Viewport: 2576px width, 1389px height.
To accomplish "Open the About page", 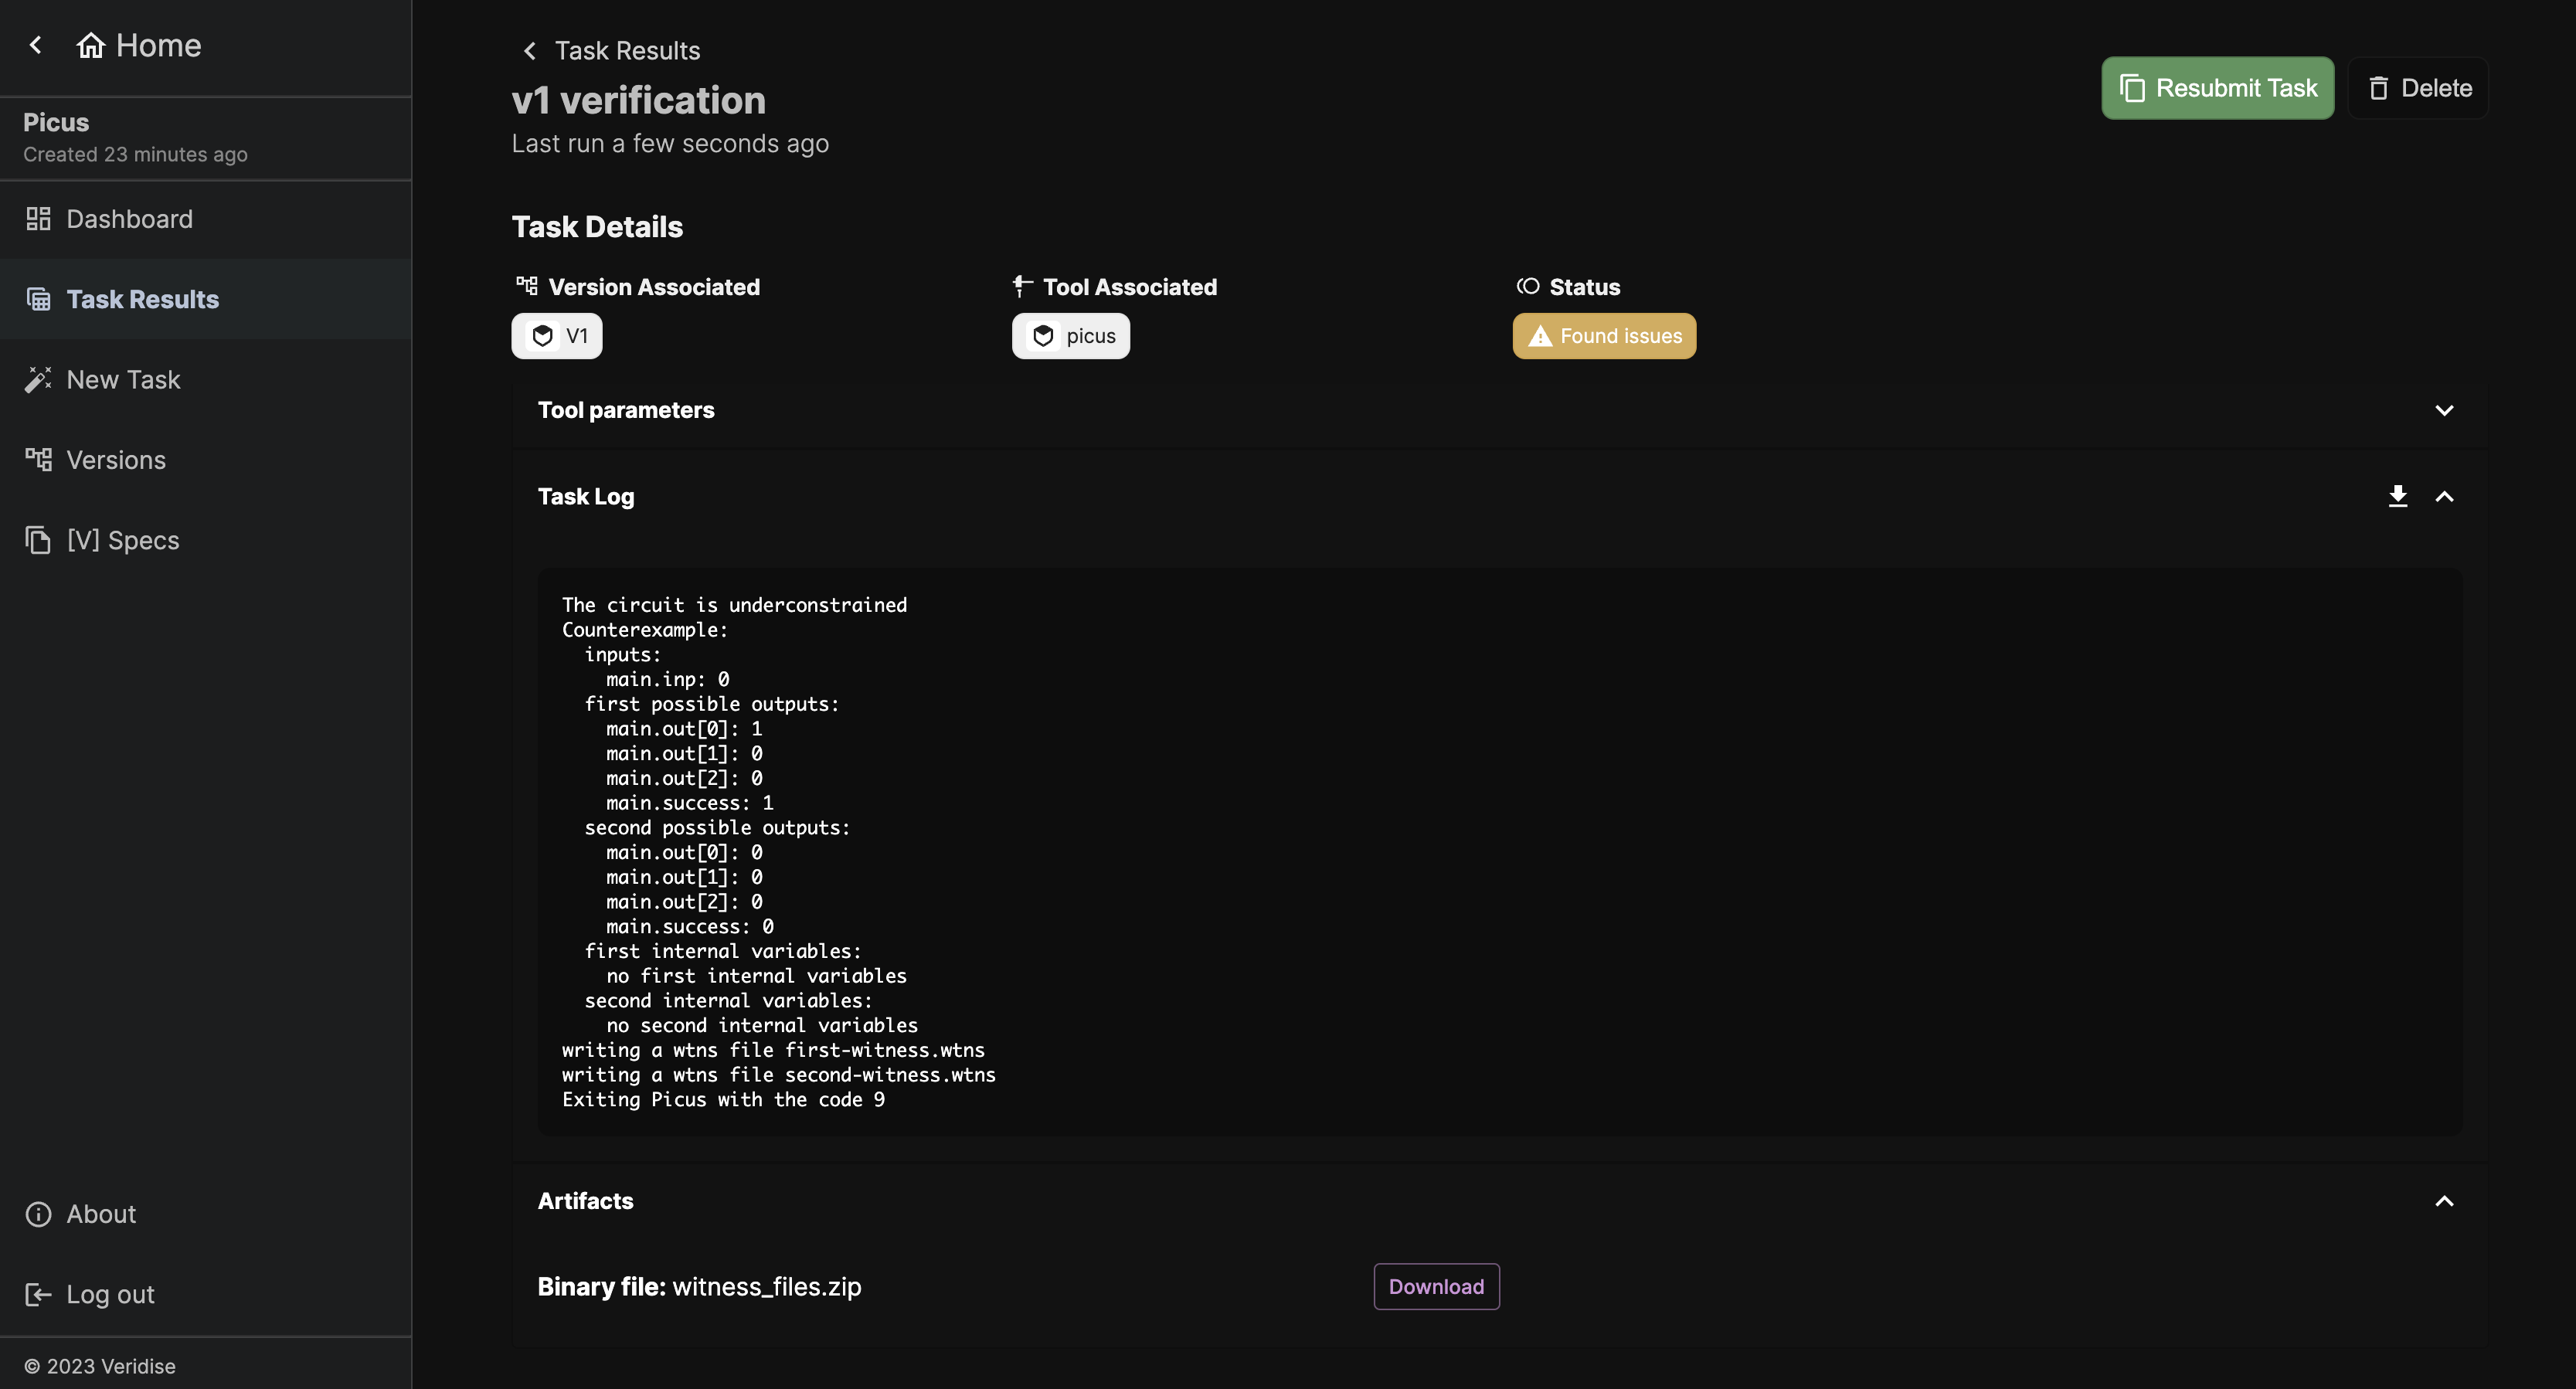I will 206,1214.
